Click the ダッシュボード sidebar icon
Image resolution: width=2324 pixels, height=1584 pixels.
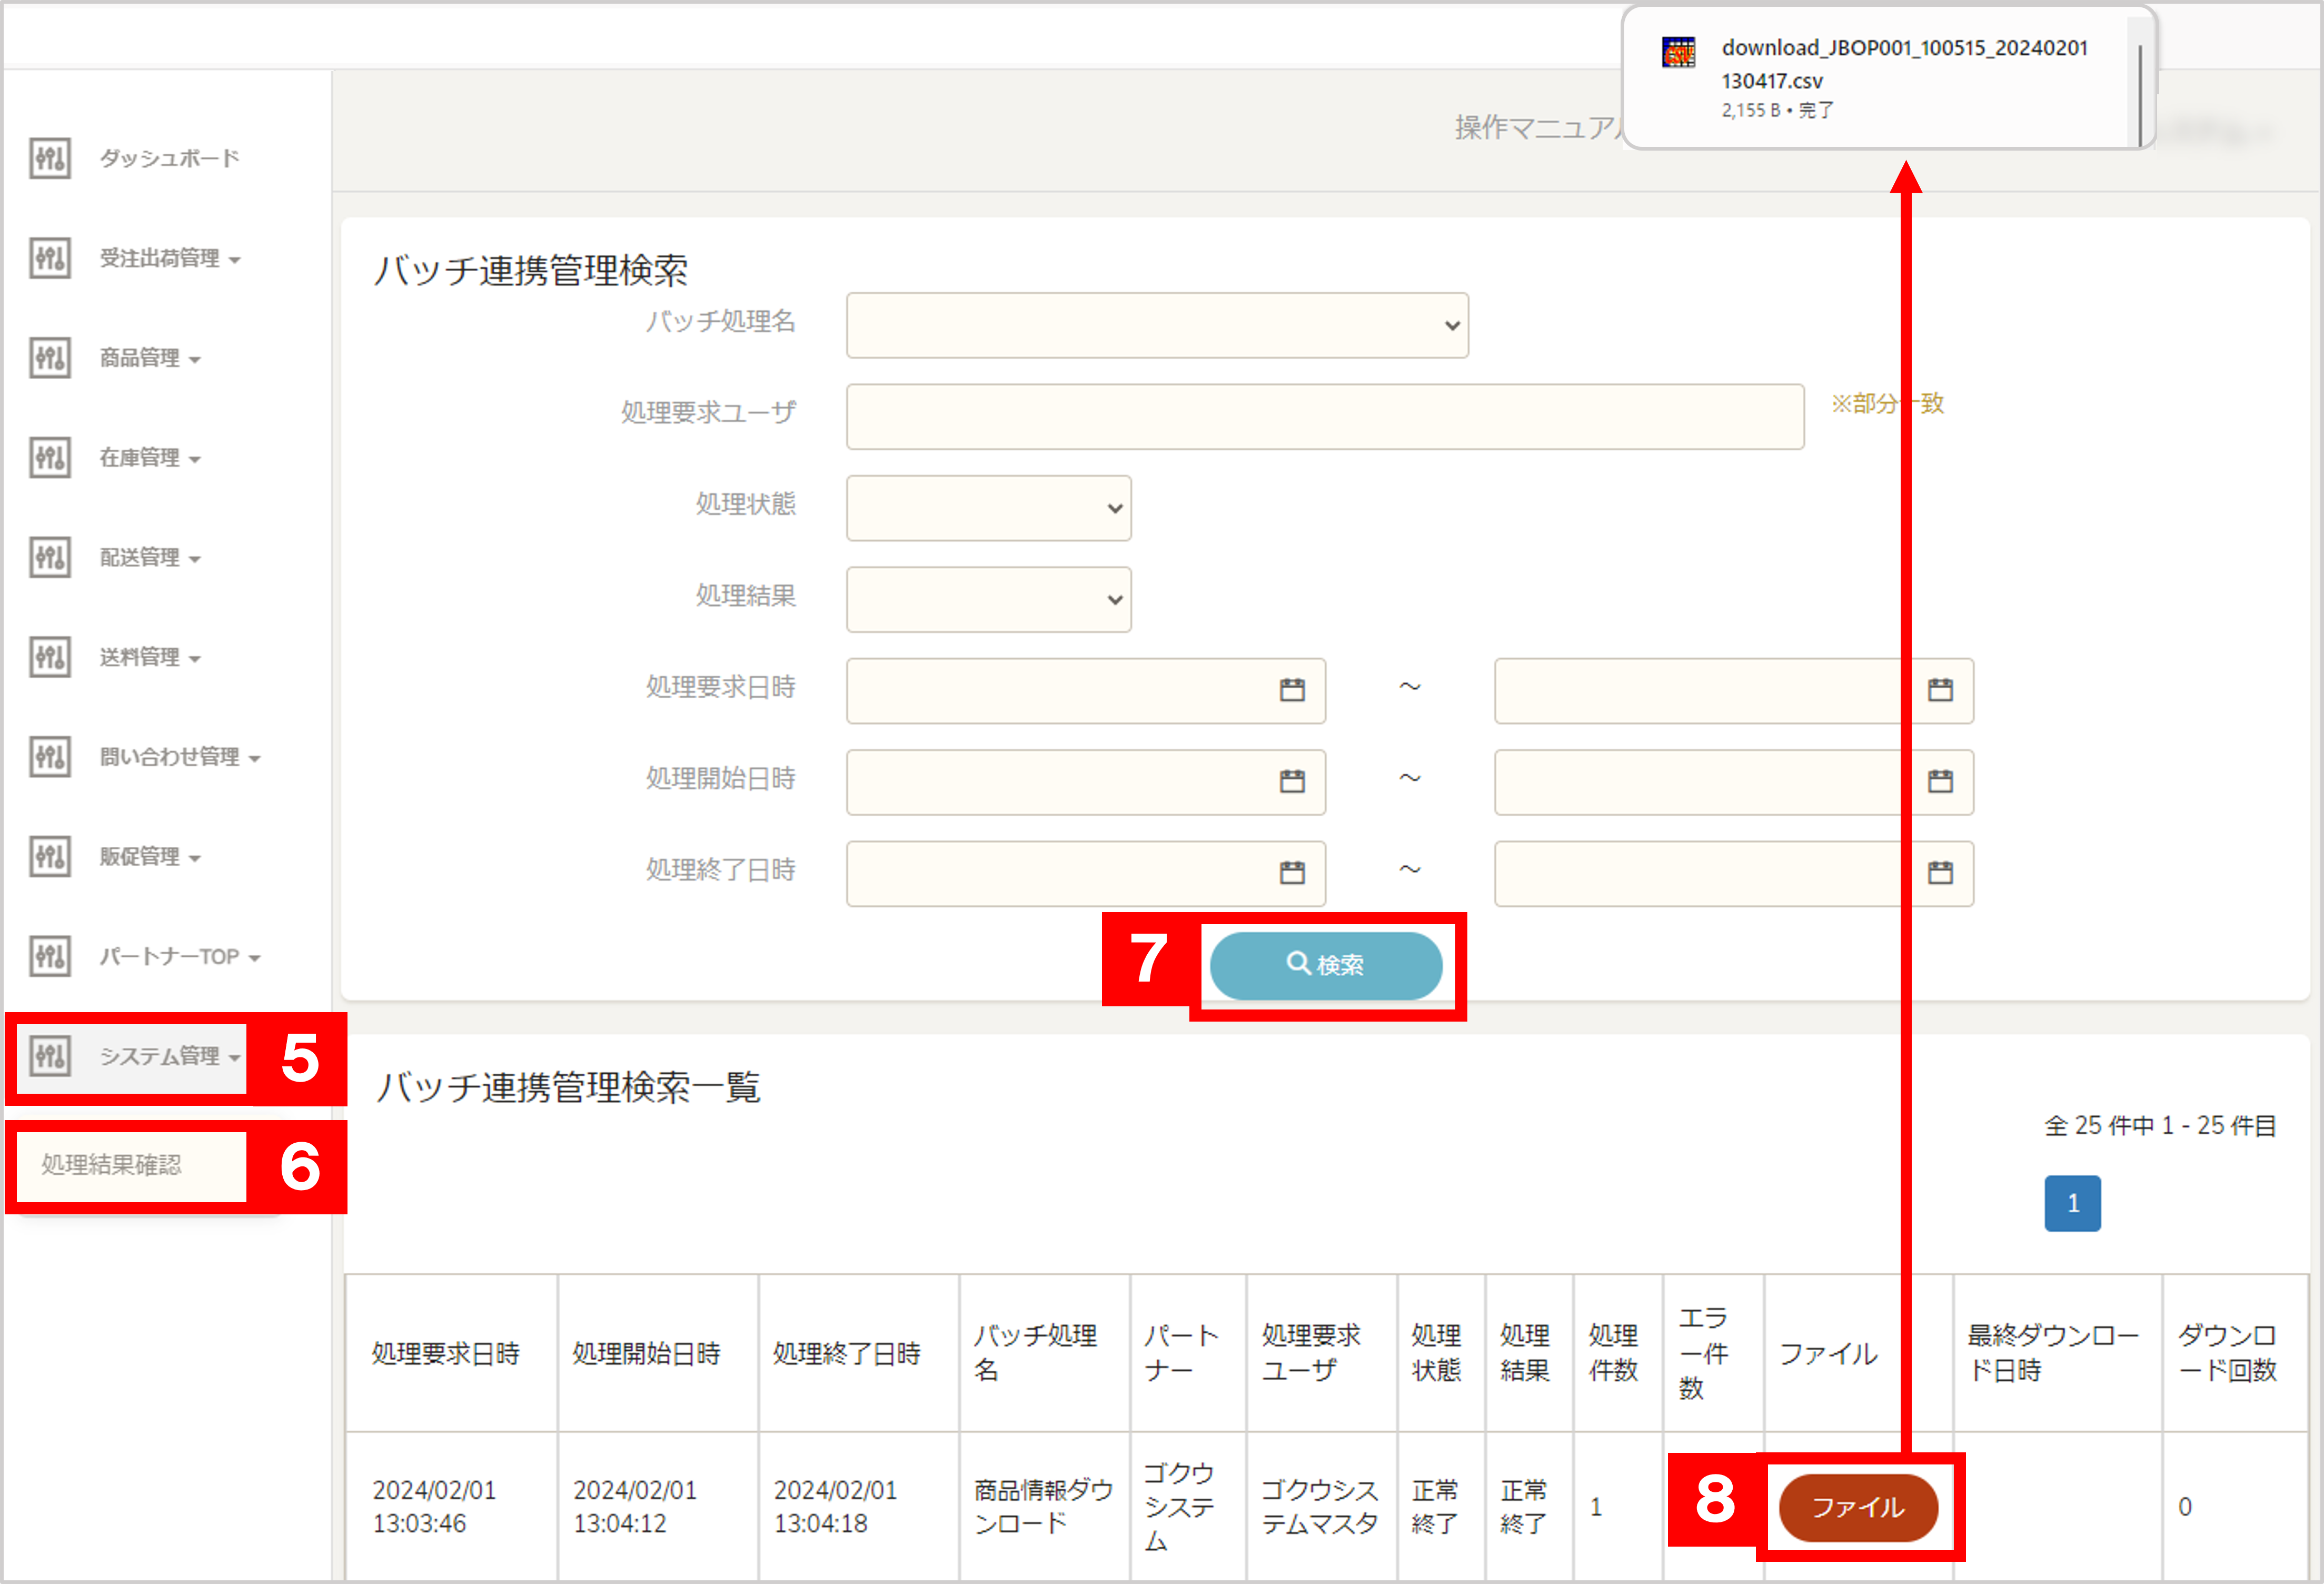[x=50, y=158]
